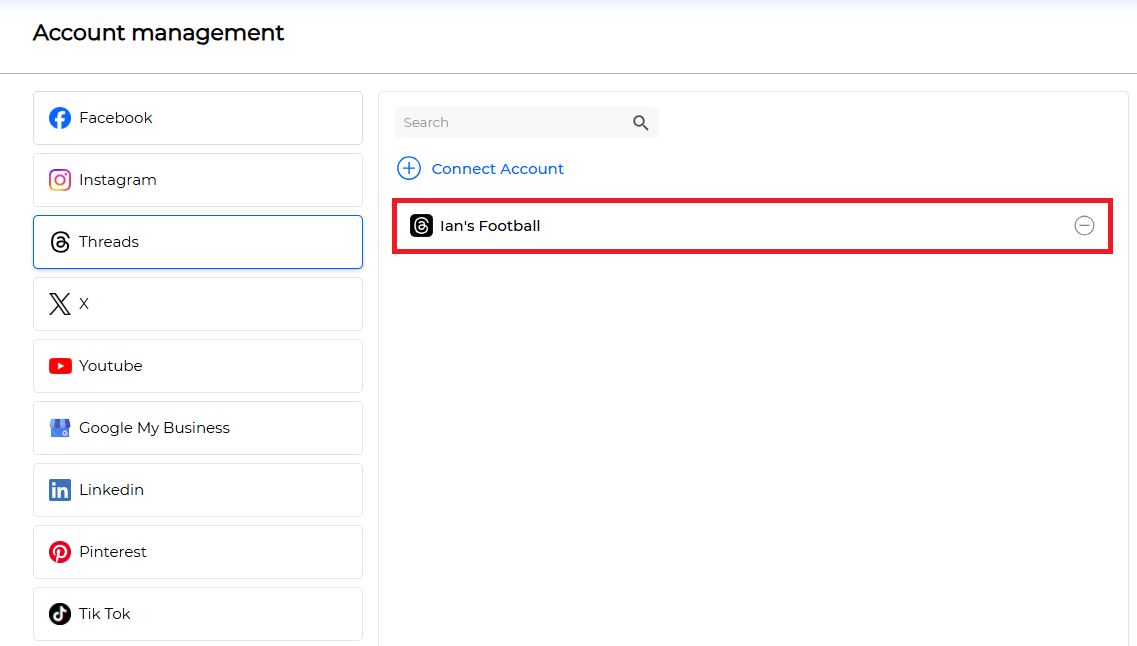Open the Pinterest tab label
The height and width of the screenshot is (646, 1137).
[112, 552]
